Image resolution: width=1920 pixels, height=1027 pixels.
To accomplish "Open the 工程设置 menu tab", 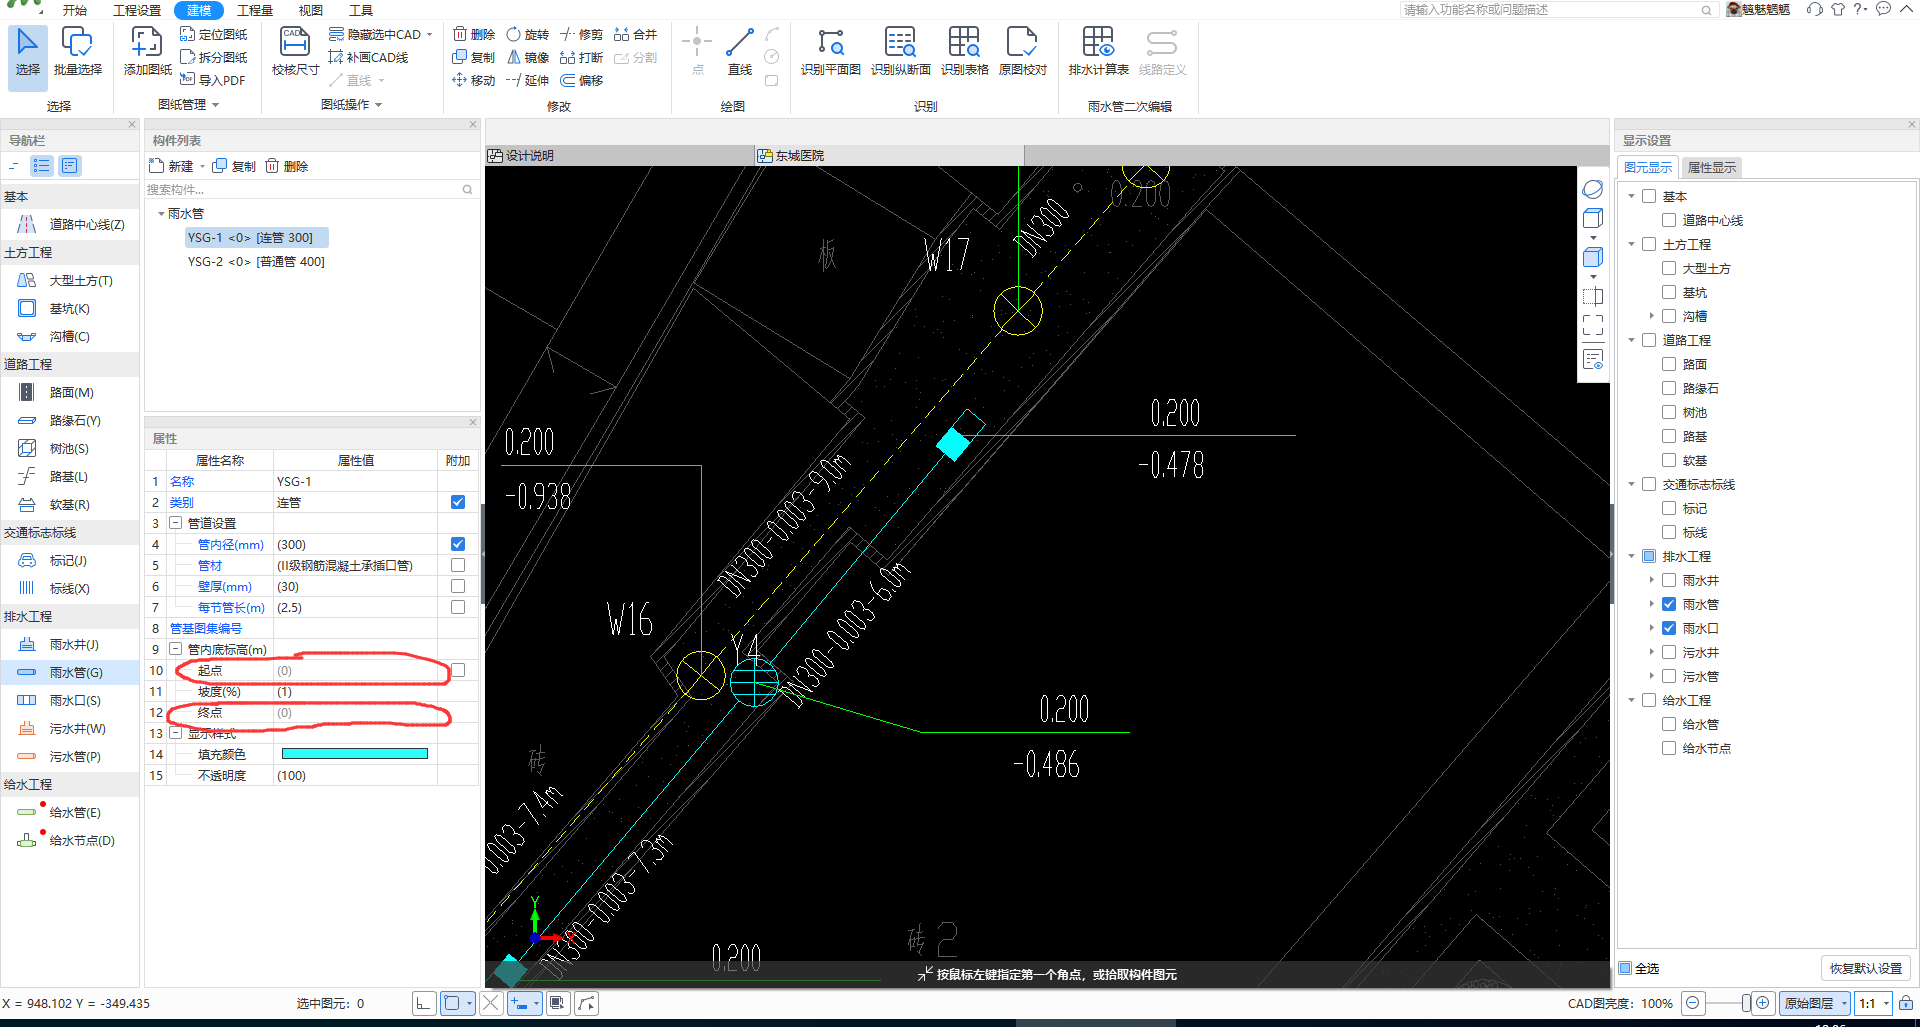I will pos(137,10).
